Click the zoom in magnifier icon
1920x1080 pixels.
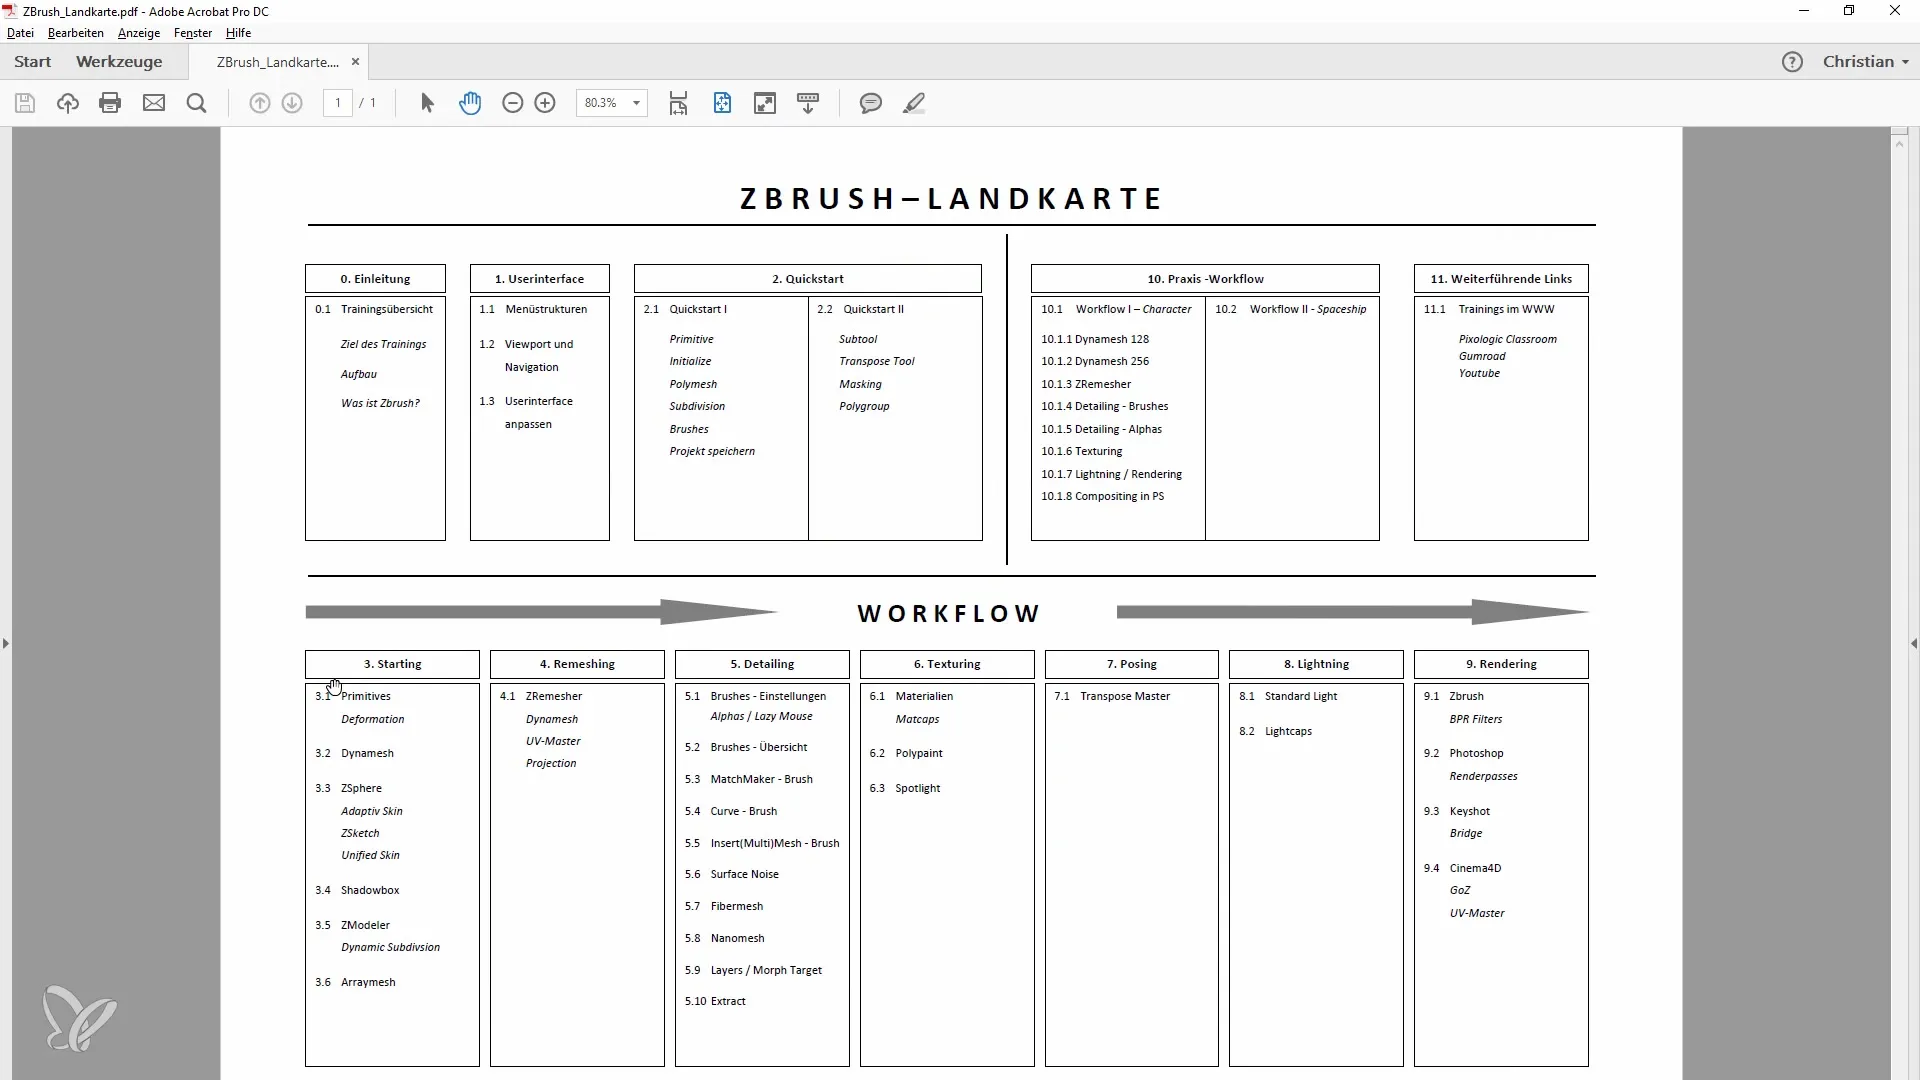[545, 103]
